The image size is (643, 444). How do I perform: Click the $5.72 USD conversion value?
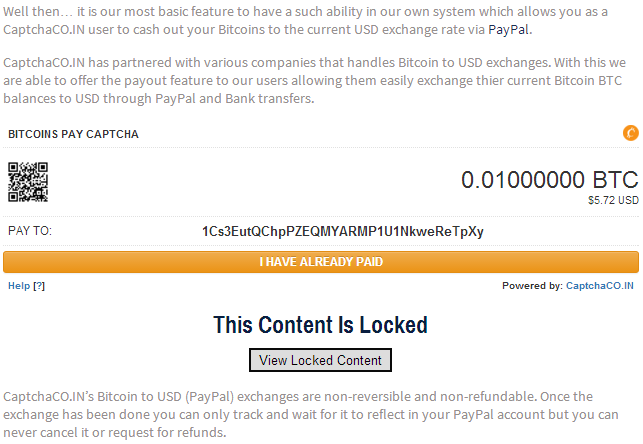coord(613,200)
